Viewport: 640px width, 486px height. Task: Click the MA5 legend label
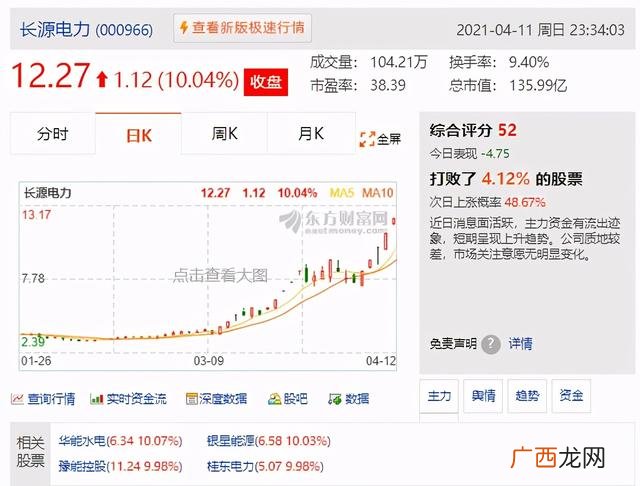(342, 193)
